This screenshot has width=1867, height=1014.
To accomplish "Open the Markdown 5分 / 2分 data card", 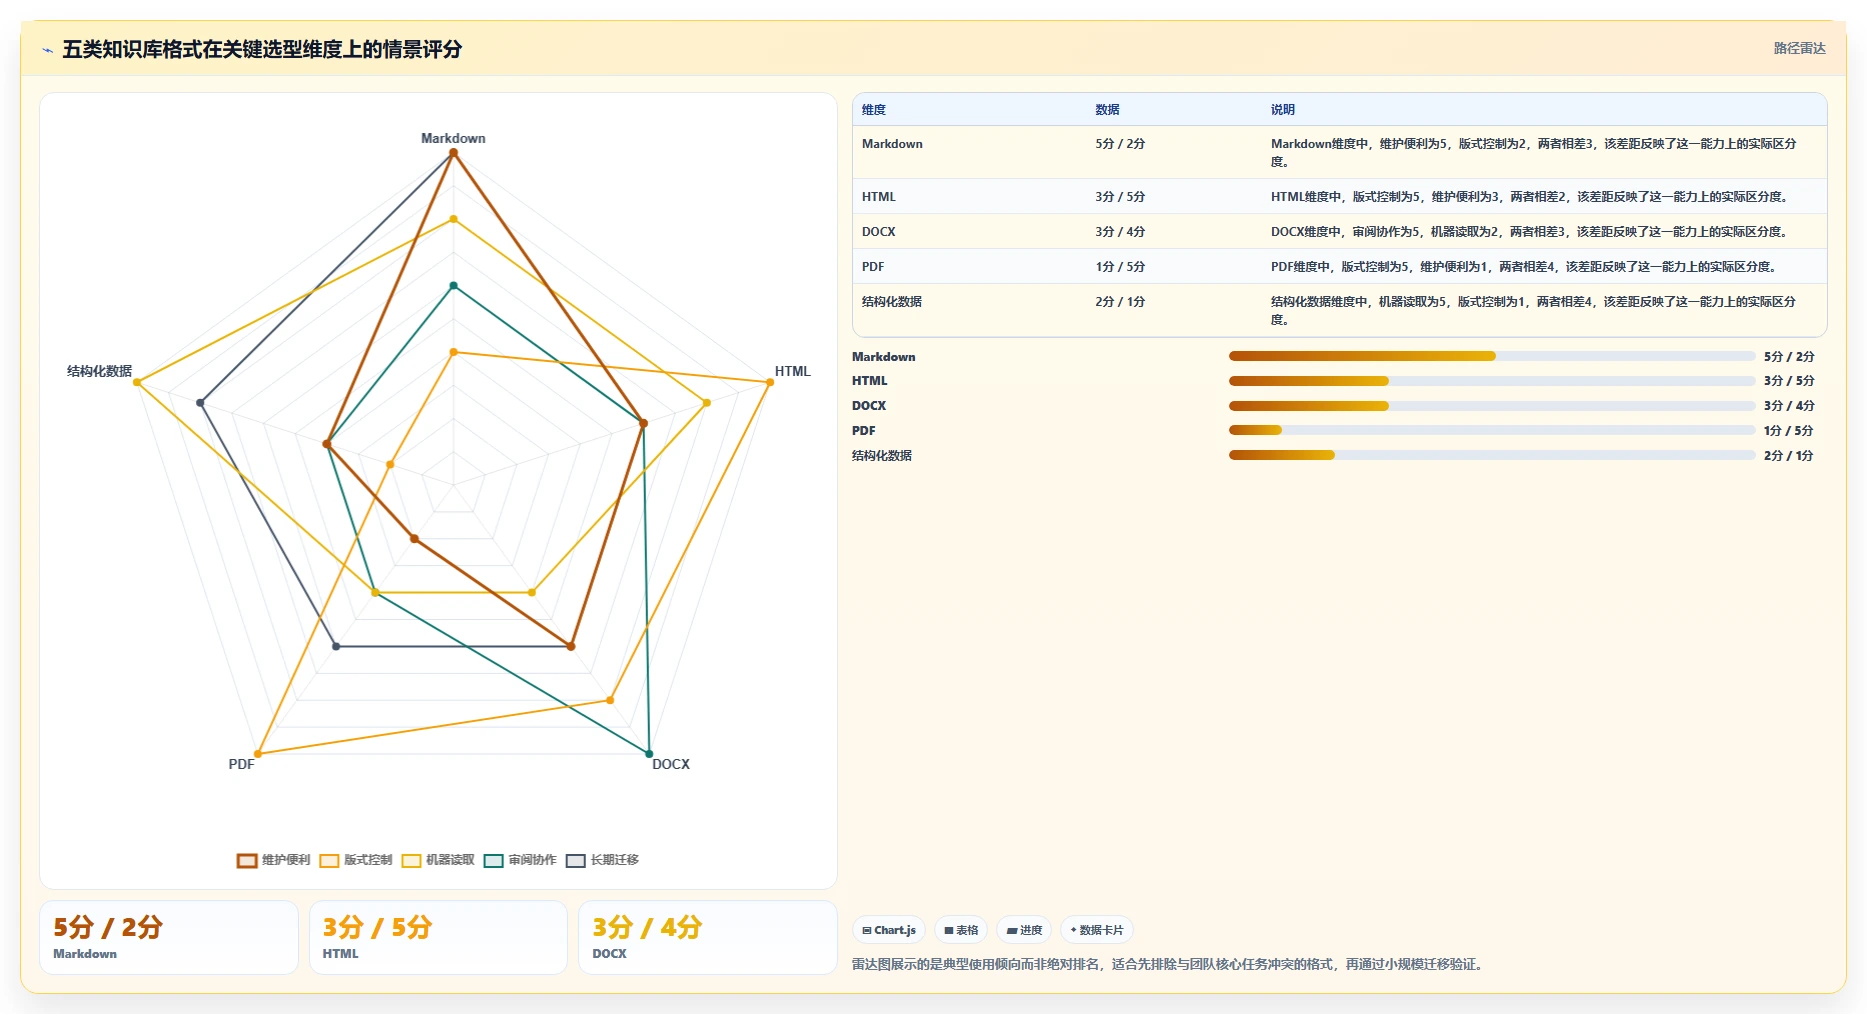I will coord(169,937).
